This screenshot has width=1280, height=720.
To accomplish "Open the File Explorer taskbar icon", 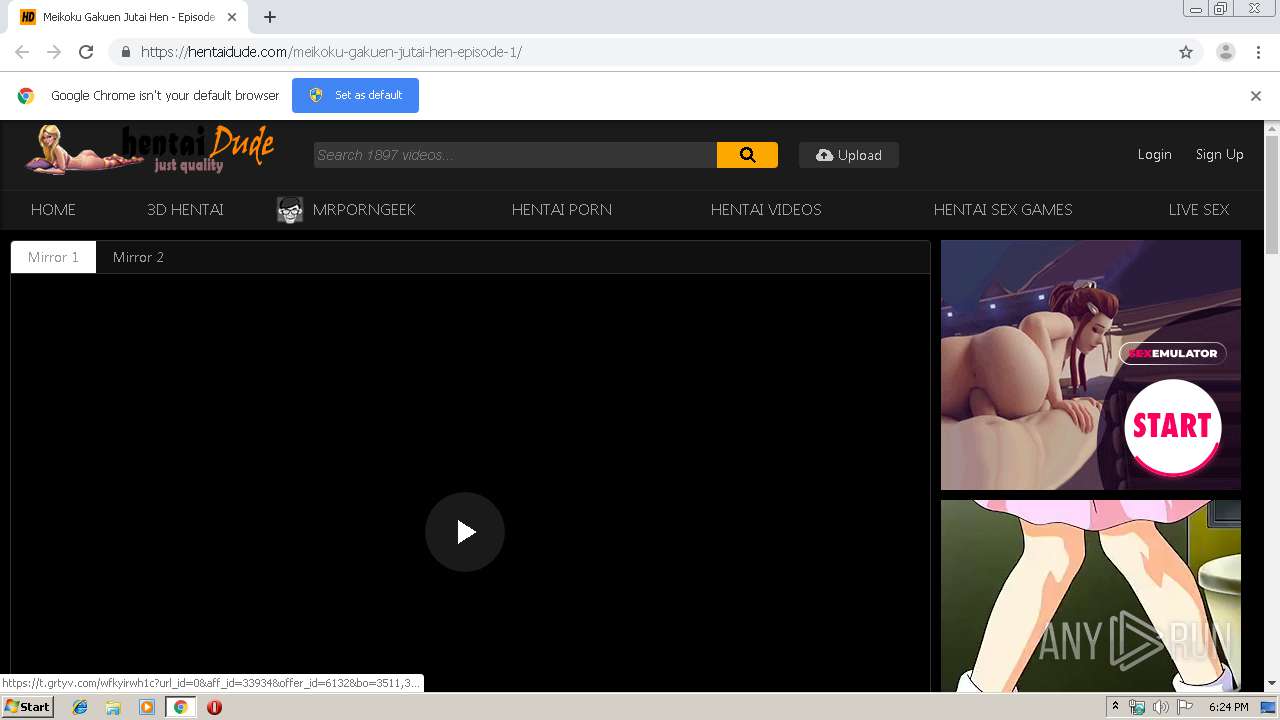I will tap(113, 707).
